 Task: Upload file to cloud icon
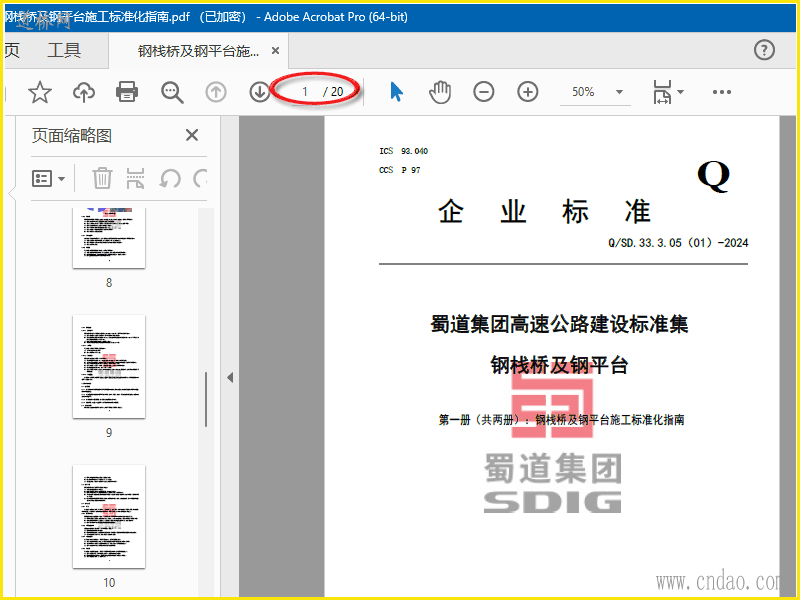pos(84,92)
